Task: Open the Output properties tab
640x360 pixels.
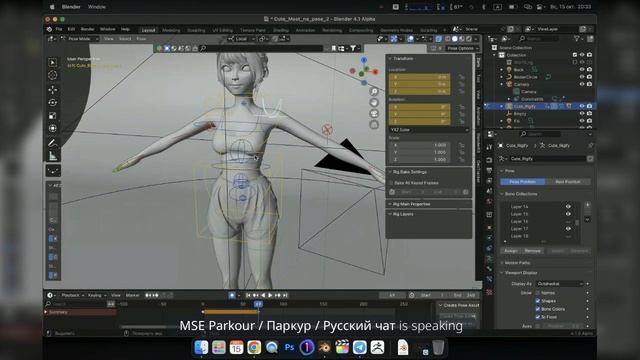Action: [489, 170]
